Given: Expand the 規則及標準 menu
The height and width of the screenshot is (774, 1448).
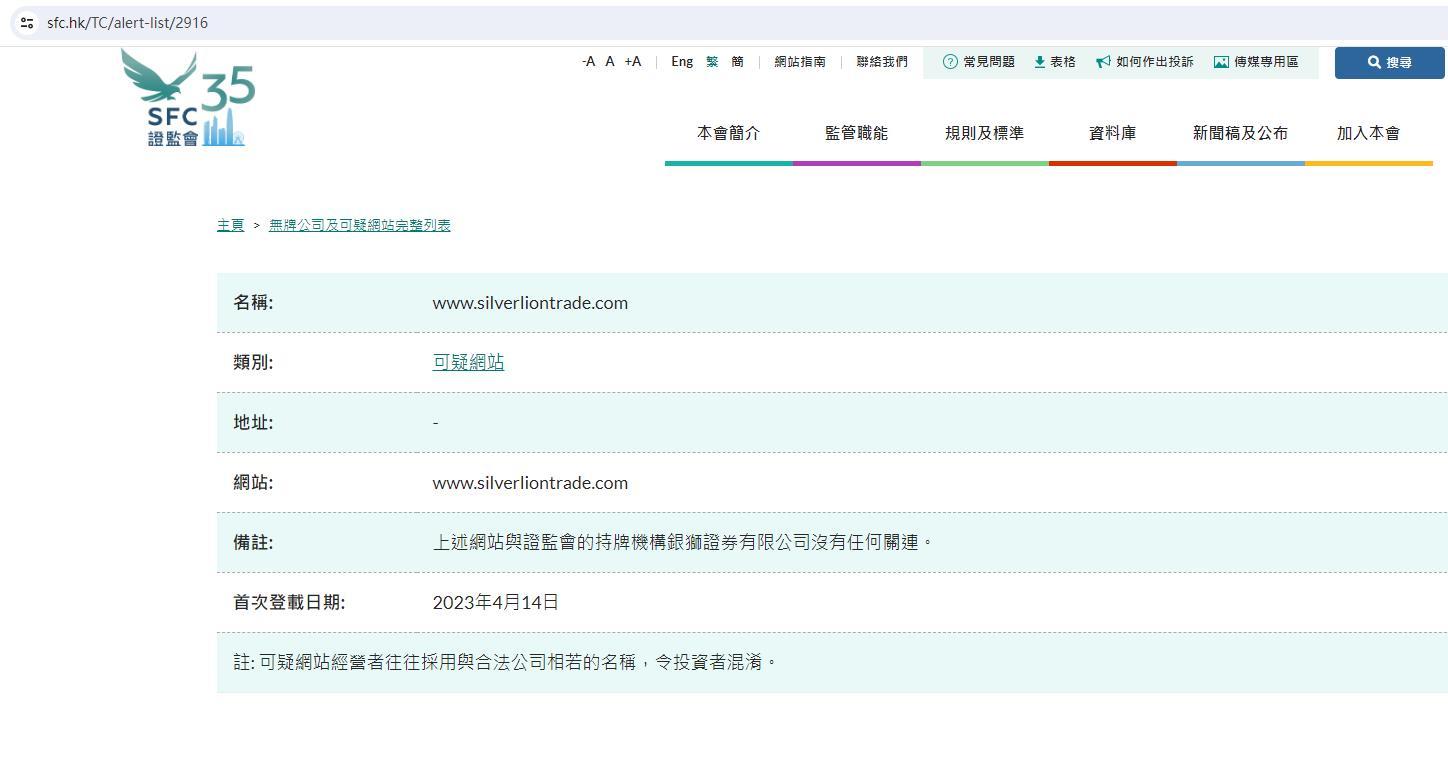Looking at the screenshot, I should [x=984, y=133].
